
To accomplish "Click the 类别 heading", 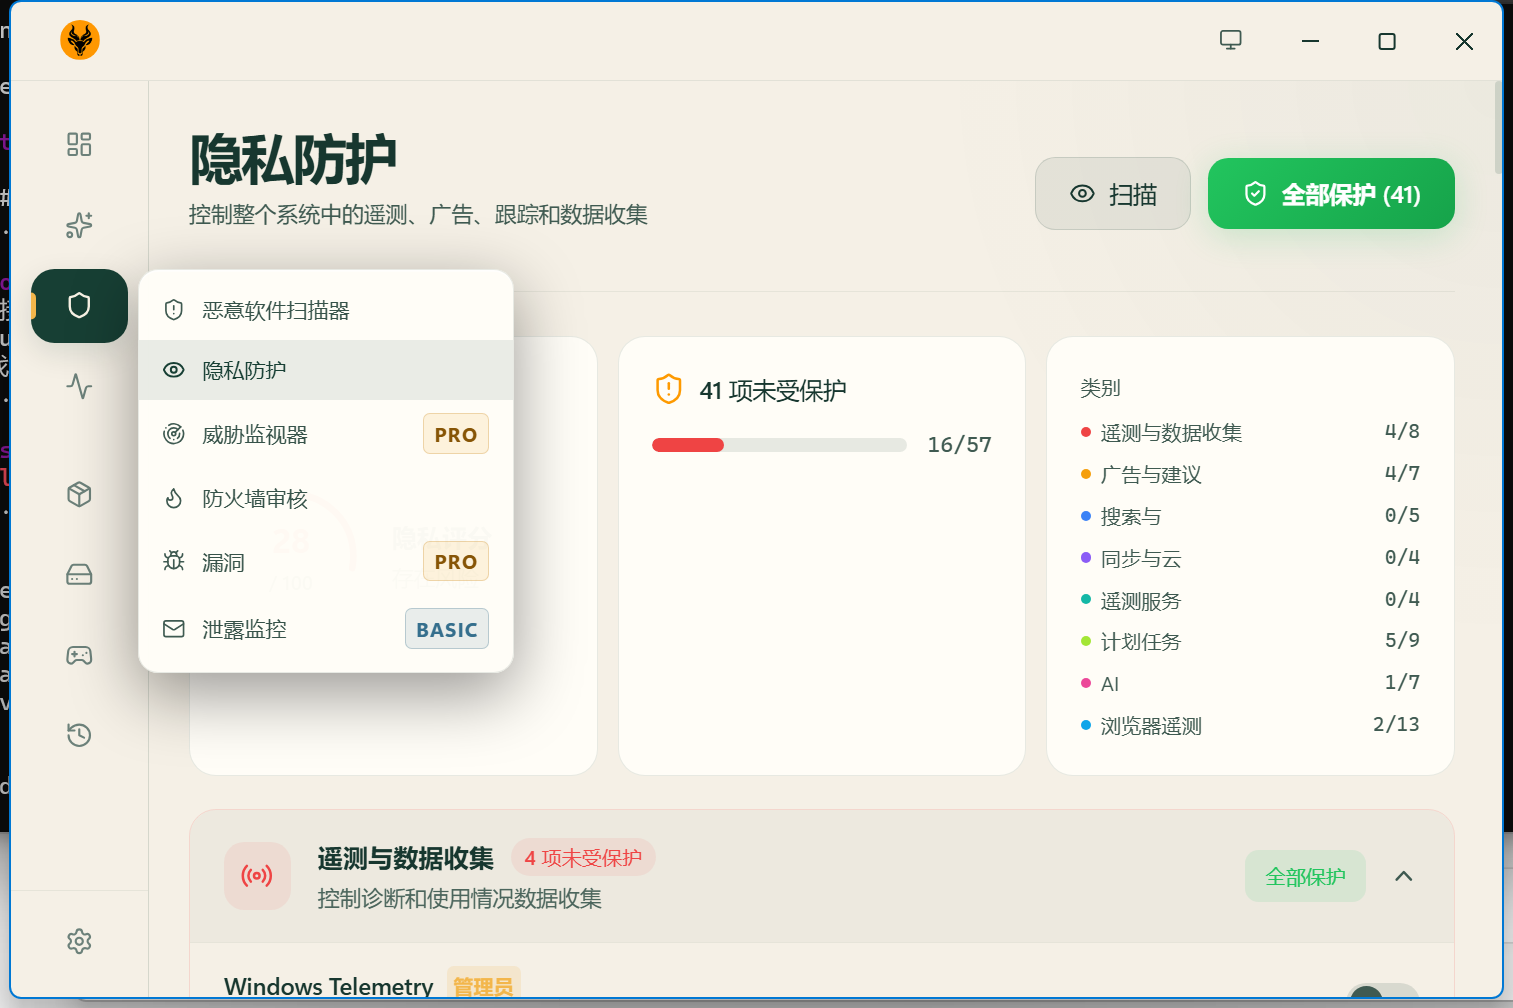I will point(1100,388).
